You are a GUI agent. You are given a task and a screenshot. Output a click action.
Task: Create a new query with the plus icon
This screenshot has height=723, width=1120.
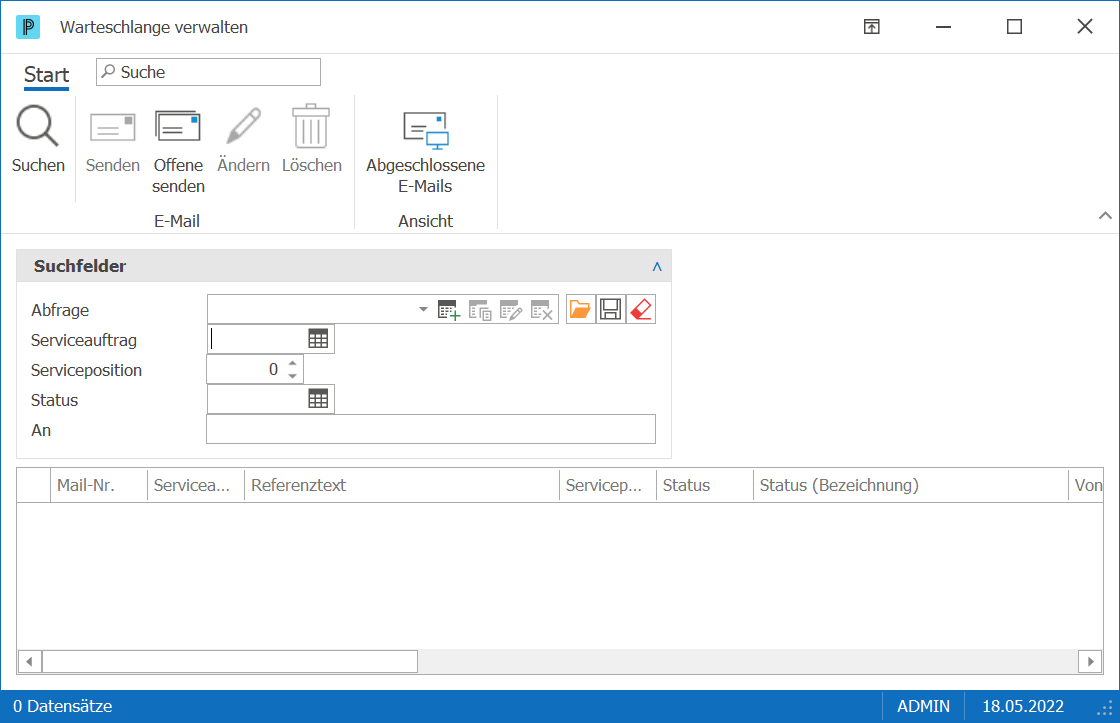(x=449, y=310)
